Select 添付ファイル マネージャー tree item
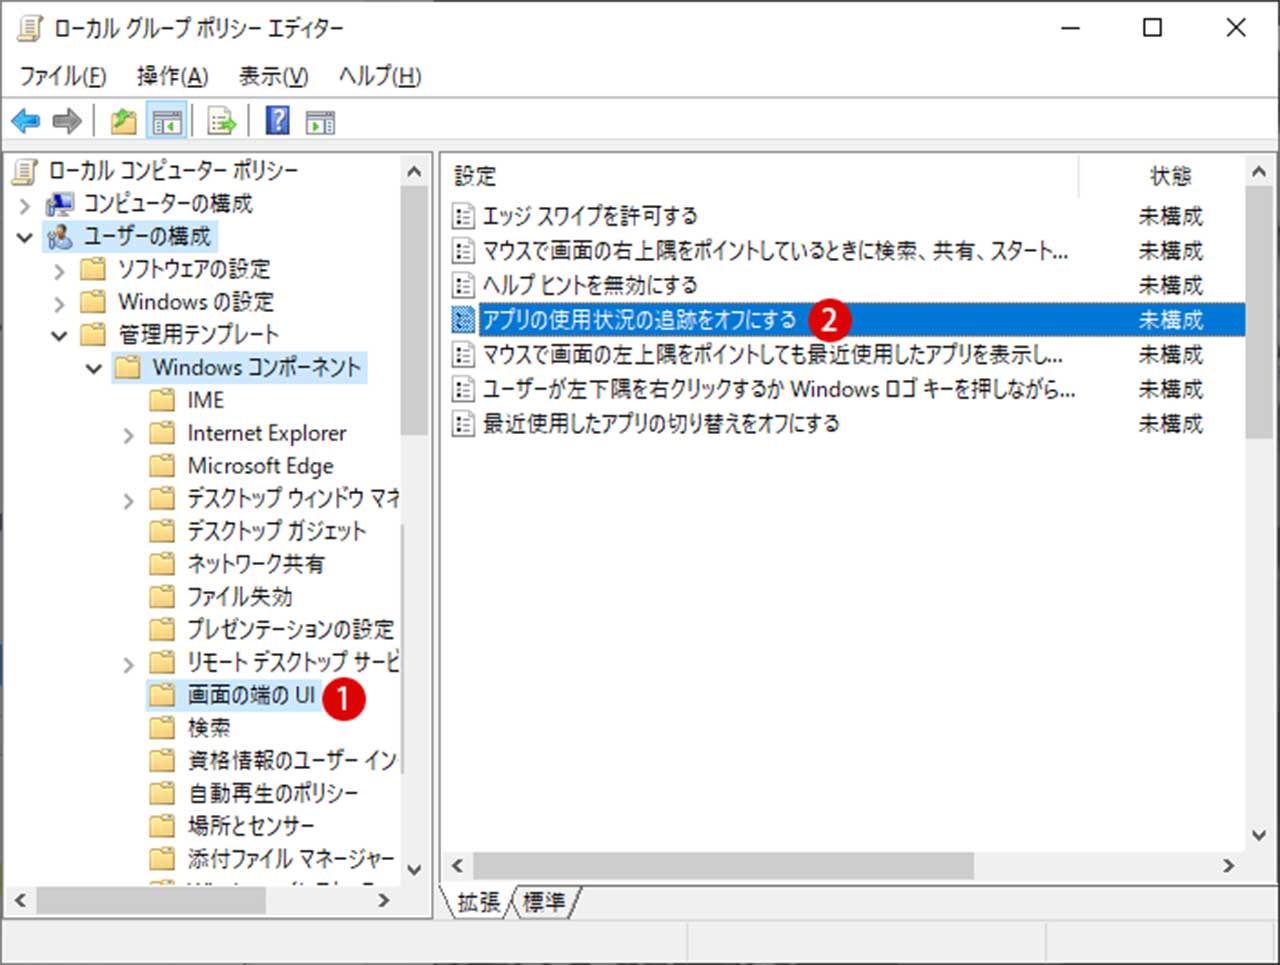This screenshot has height=965, width=1280. pyautogui.click(x=290, y=859)
